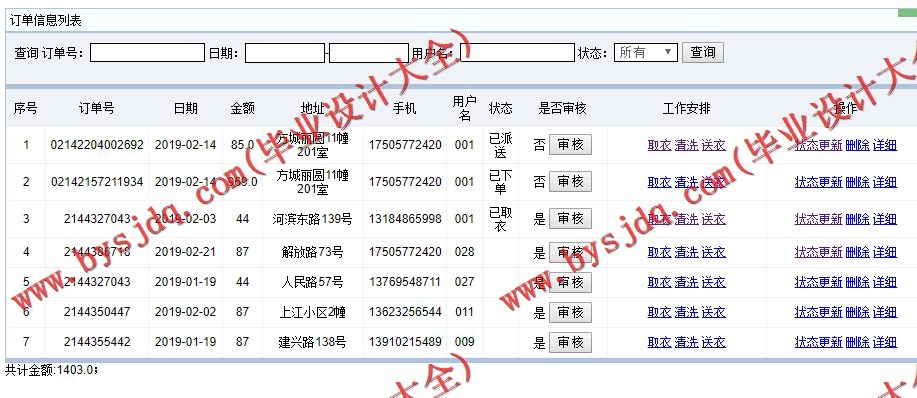Select the 共计金额:1403.0 total text
917x398 pixels.
click(x=51, y=369)
